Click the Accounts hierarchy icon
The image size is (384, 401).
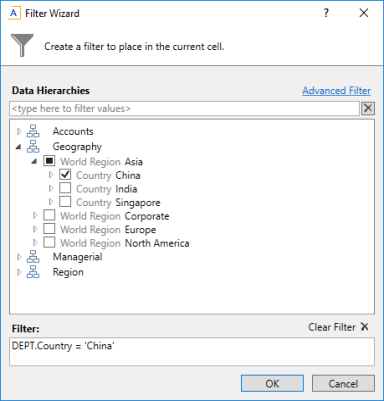click(x=33, y=131)
